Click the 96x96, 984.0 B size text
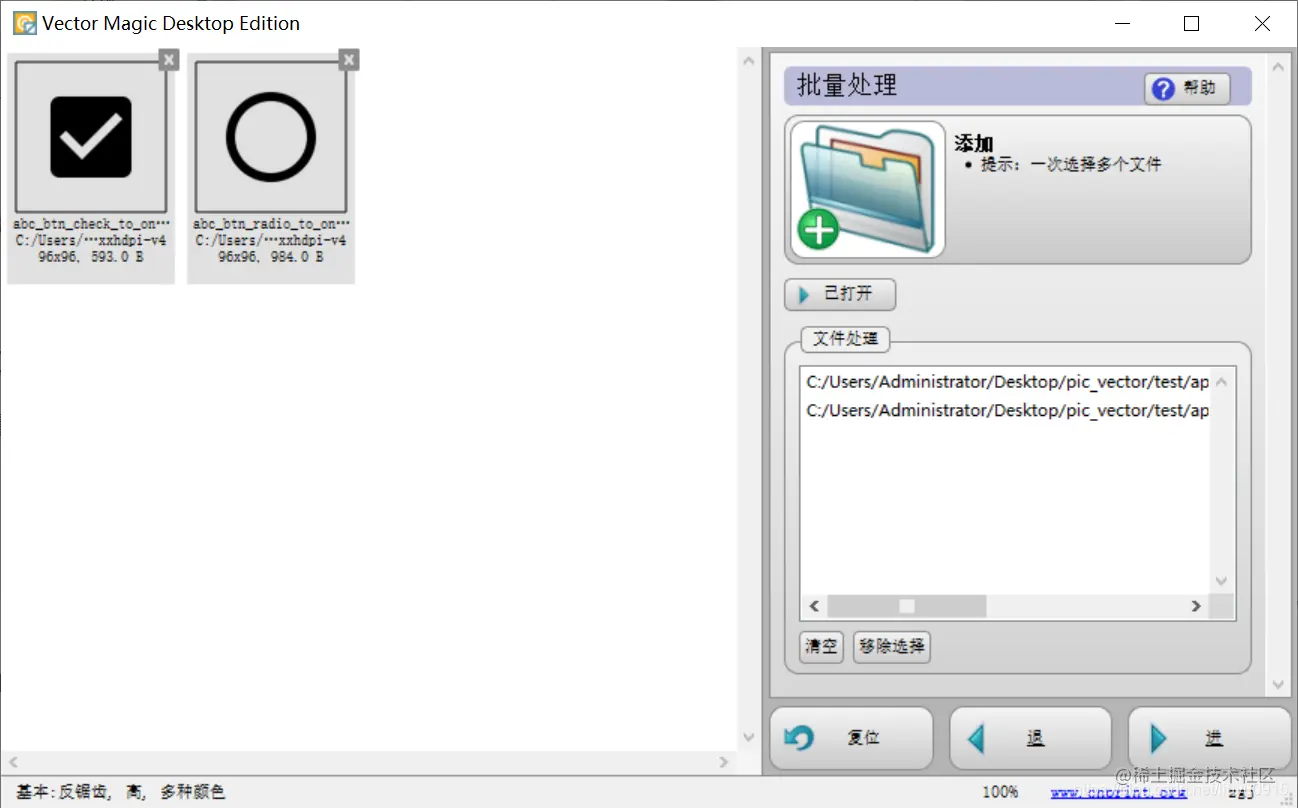This screenshot has width=1298, height=808. [271, 257]
